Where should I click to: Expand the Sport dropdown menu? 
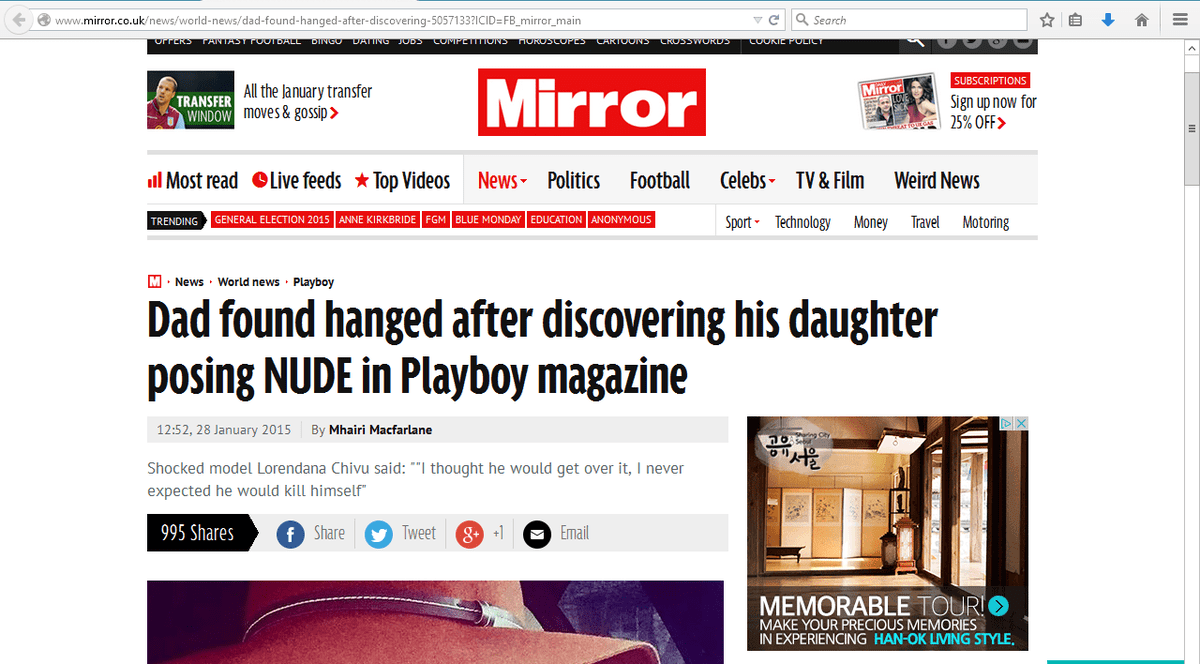point(743,222)
